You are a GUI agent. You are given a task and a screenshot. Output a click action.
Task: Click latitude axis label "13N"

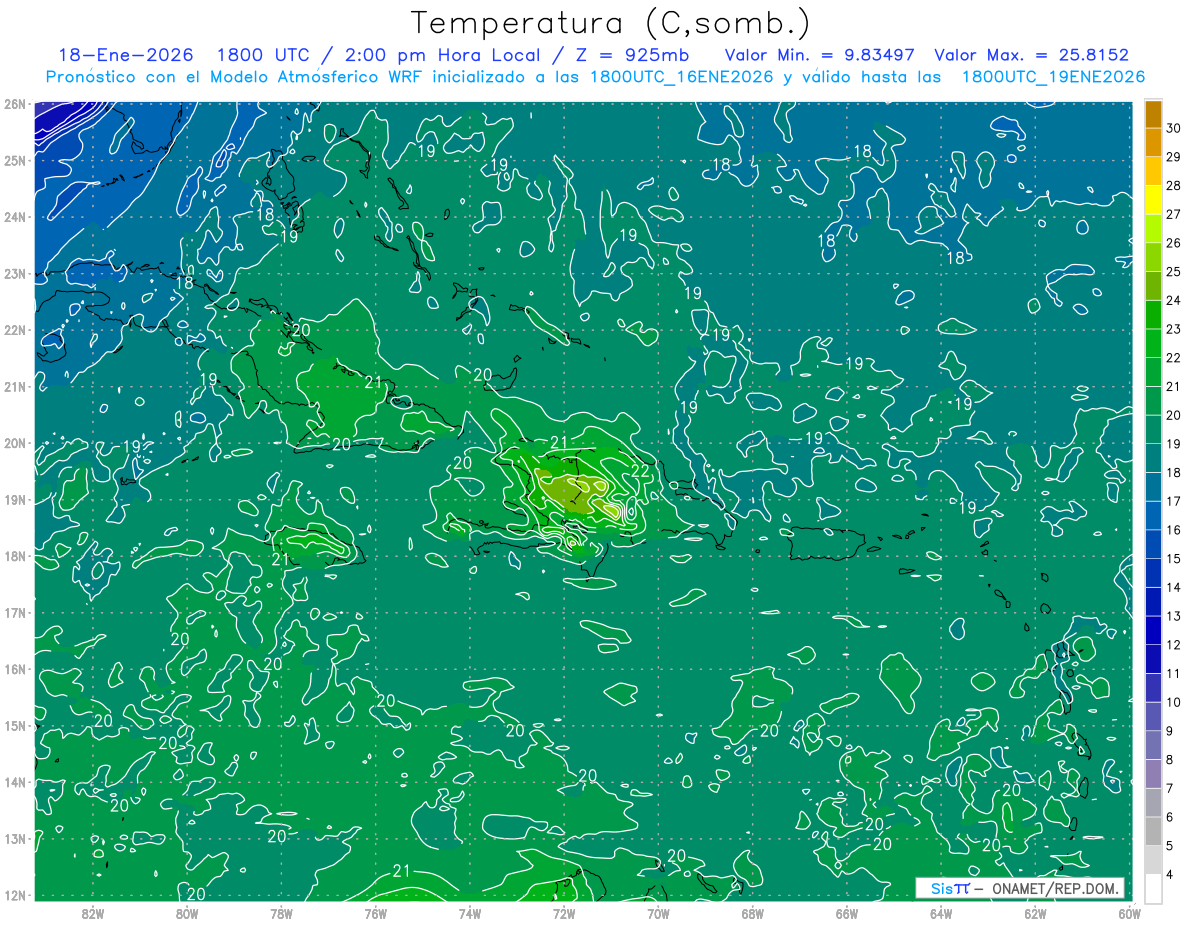(x=15, y=838)
